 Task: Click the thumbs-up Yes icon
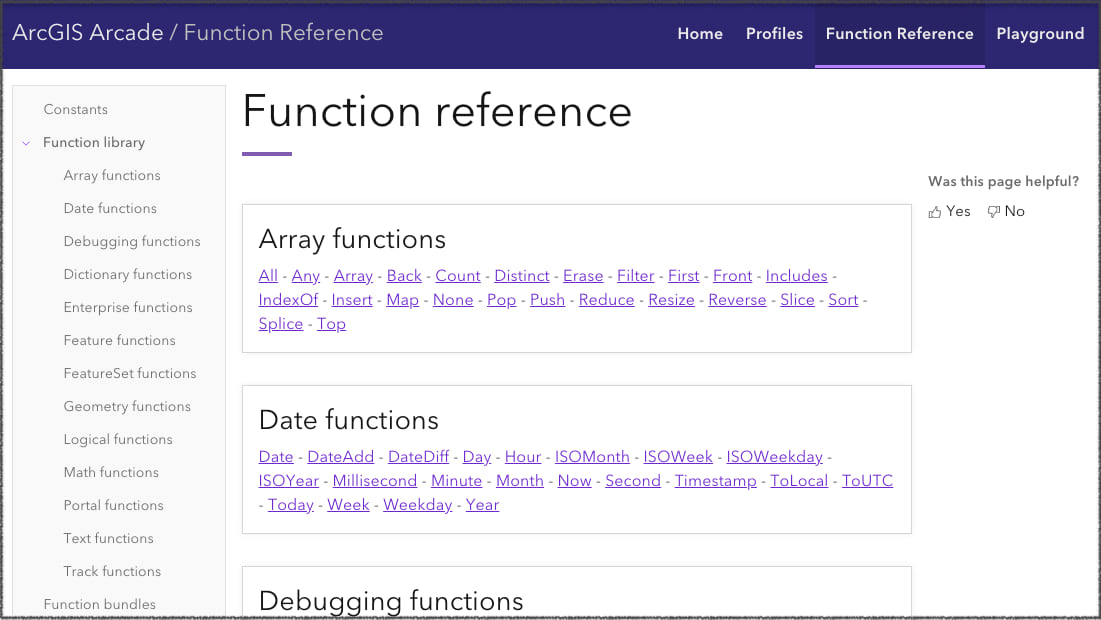pyautogui.click(x=935, y=212)
